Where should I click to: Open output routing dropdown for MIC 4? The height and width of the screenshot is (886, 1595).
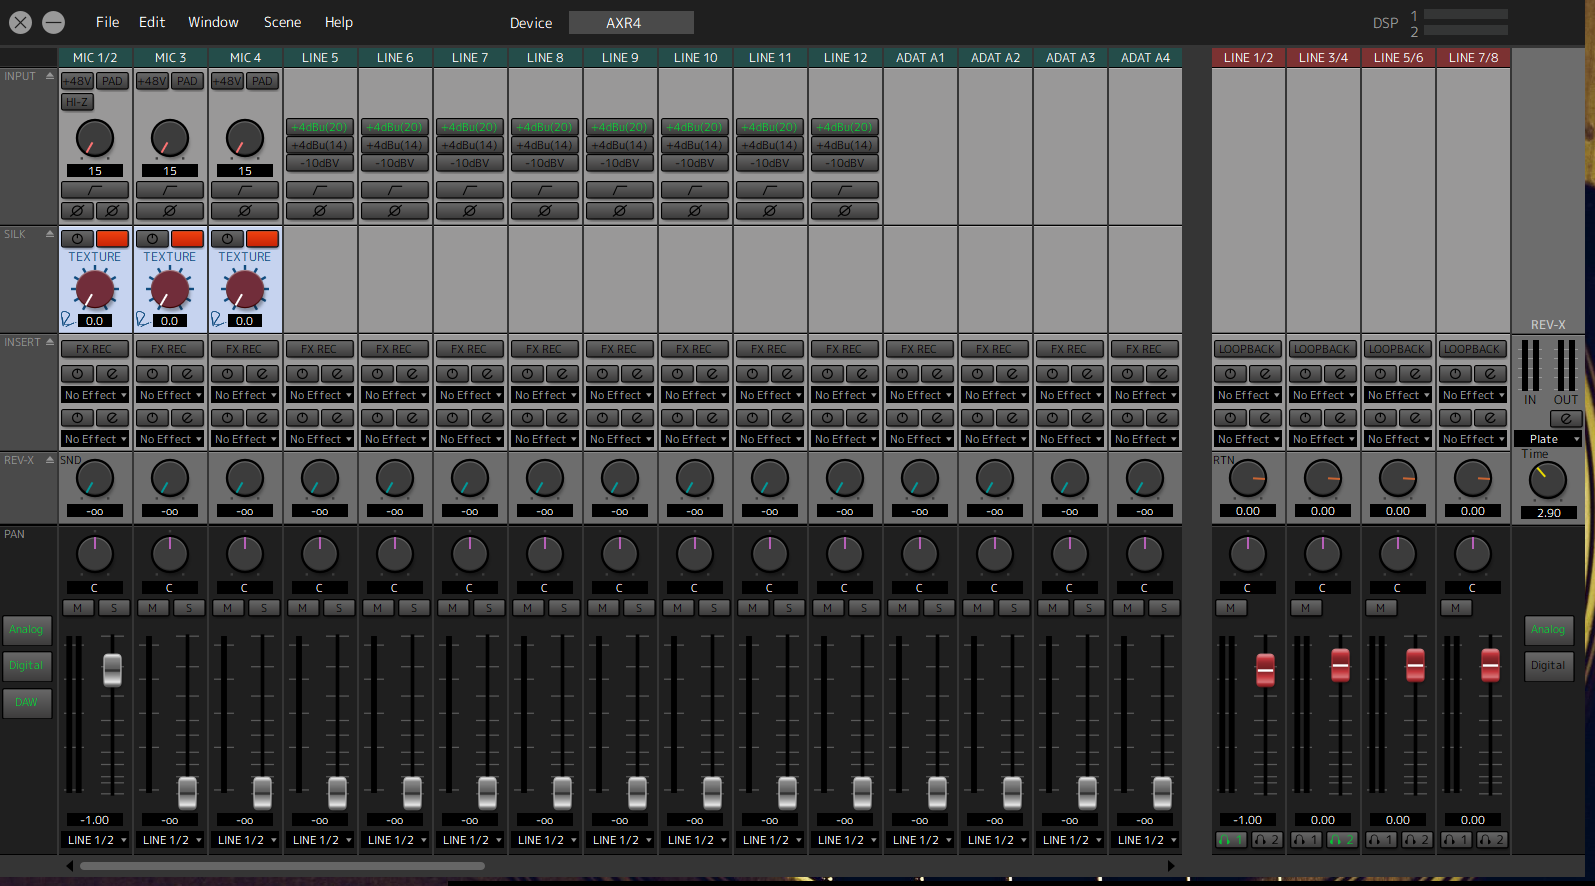coord(245,840)
